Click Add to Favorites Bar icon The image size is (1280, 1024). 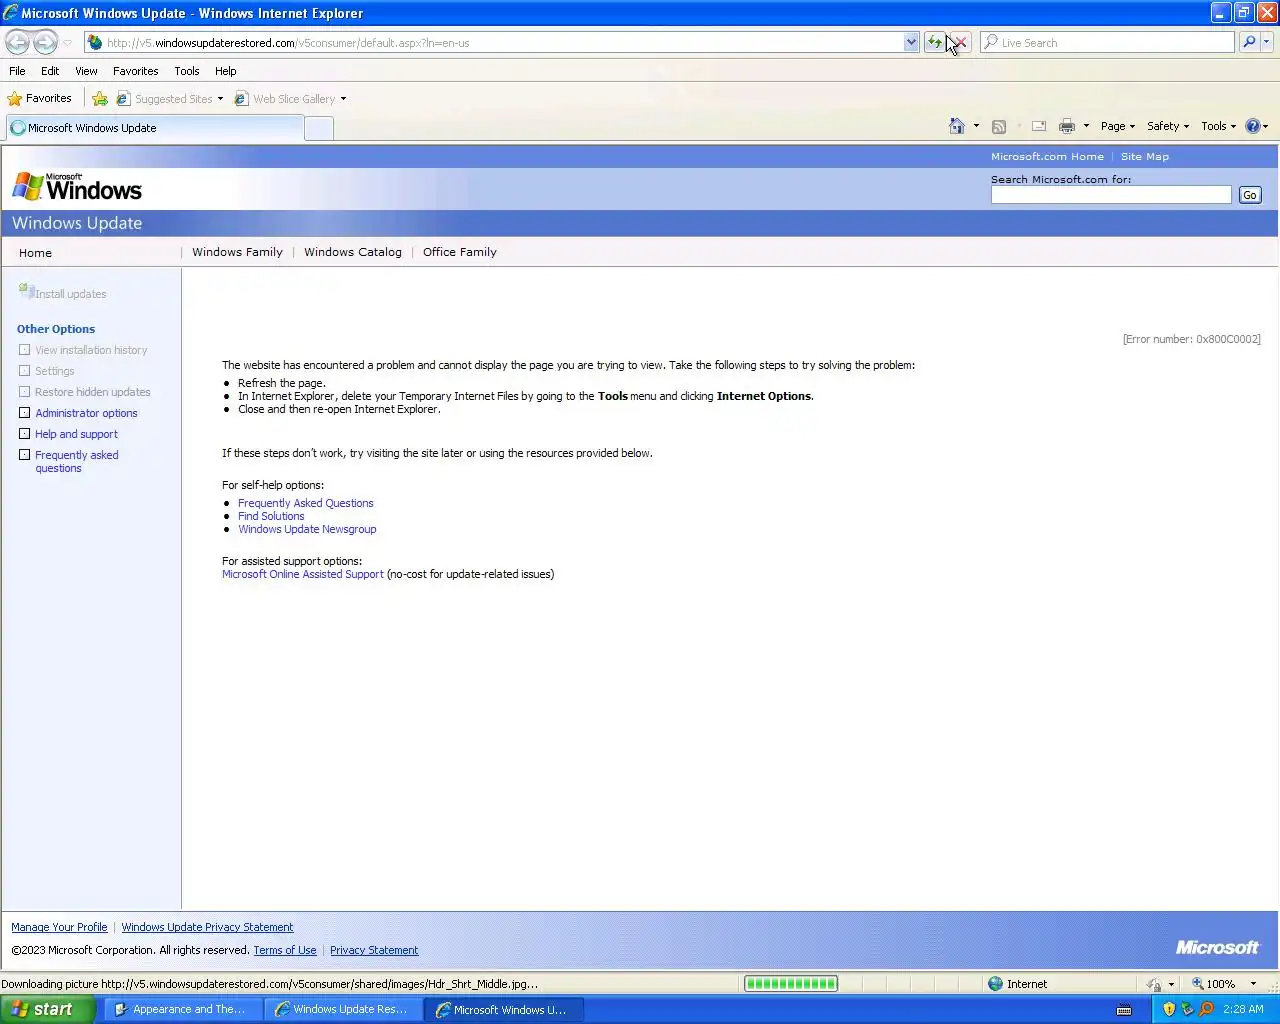pos(100,98)
